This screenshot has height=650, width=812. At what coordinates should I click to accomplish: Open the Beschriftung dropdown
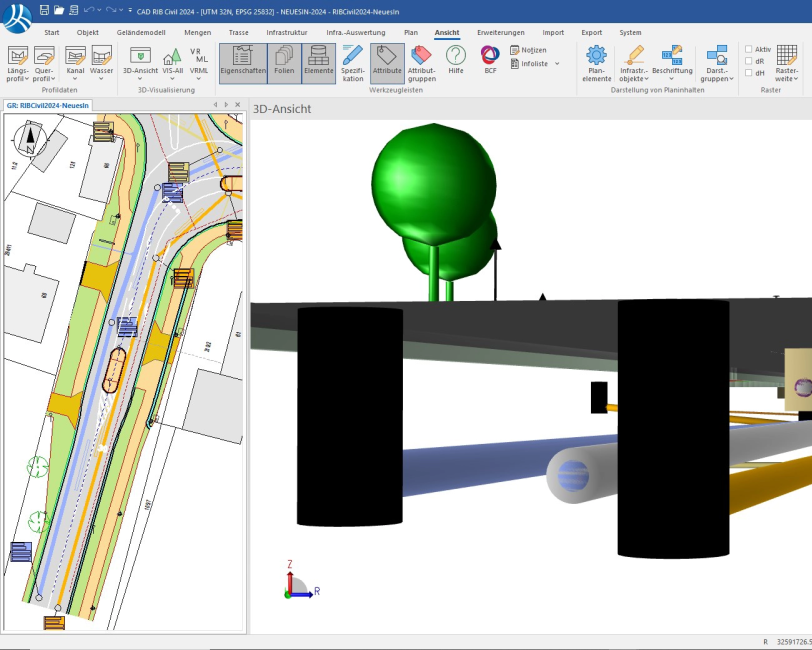click(672, 78)
